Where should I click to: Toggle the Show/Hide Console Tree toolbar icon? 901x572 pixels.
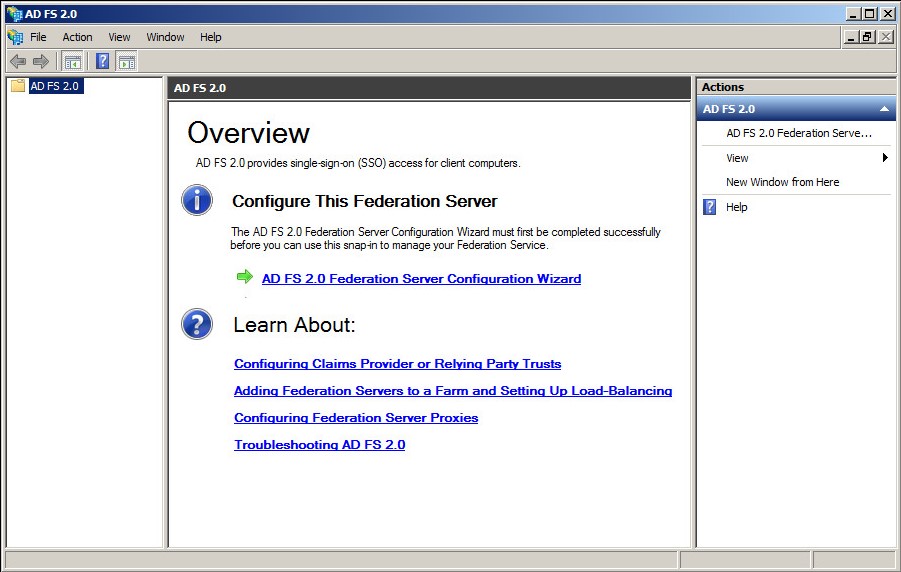click(72, 61)
